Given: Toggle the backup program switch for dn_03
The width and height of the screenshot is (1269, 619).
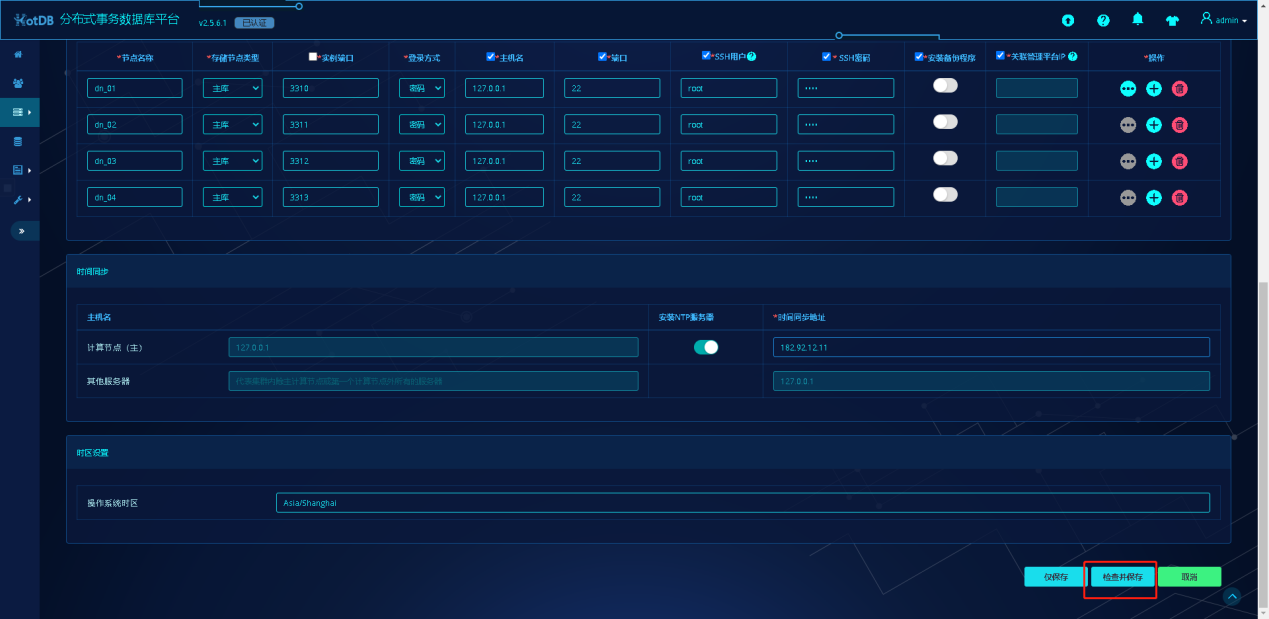Looking at the screenshot, I should pos(945,158).
